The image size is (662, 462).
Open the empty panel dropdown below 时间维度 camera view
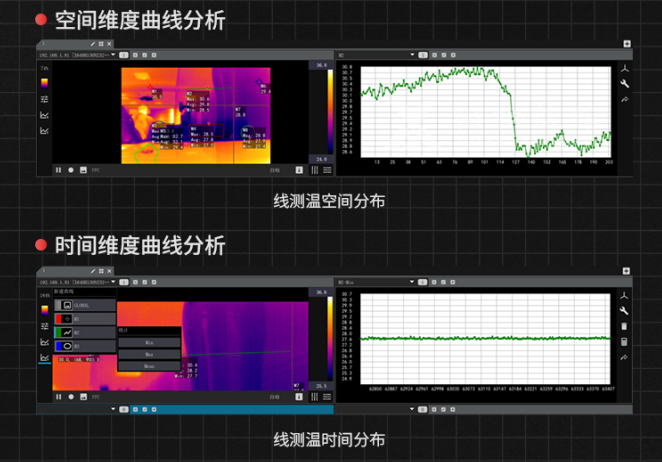click(x=113, y=409)
